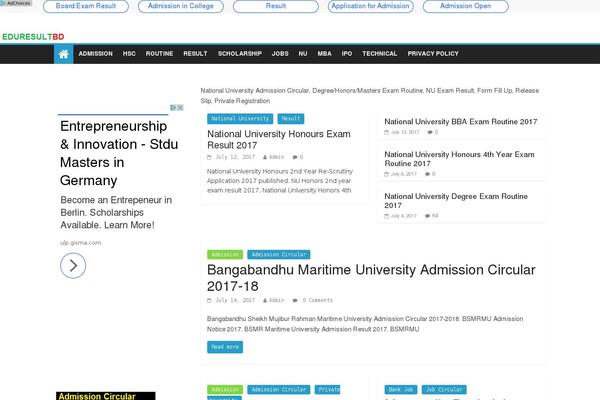The height and width of the screenshot is (400, 600).
Task: Click the bottom-row green Admission tag
Action: click(x=225, y=390)
